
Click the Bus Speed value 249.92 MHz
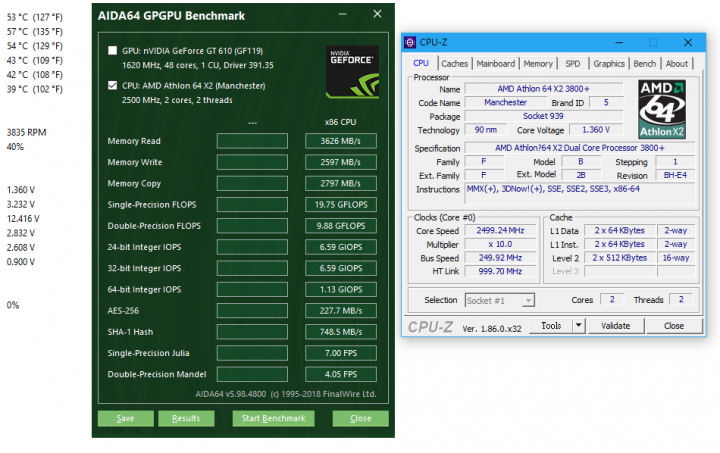tap(500, 258)
